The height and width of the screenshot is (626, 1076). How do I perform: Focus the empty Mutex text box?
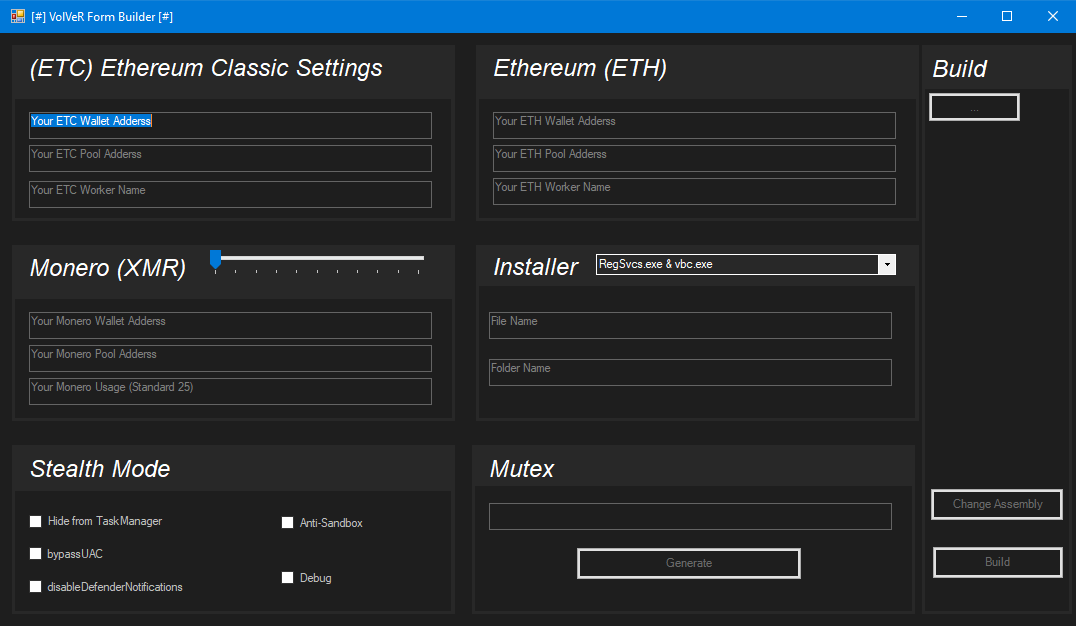[x=690, y=517]
